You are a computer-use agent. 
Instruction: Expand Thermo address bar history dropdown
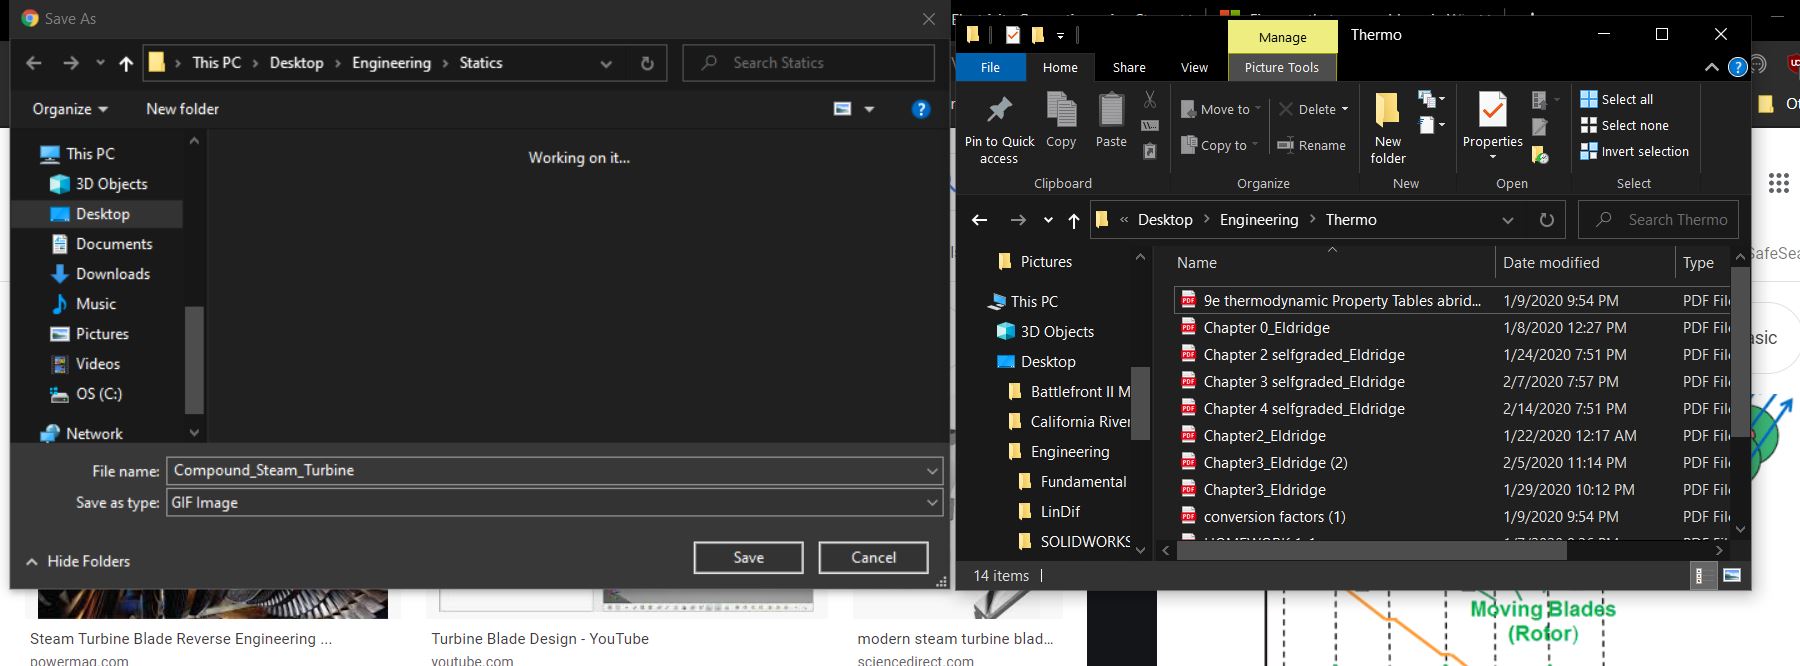(x=1507, y=220)
